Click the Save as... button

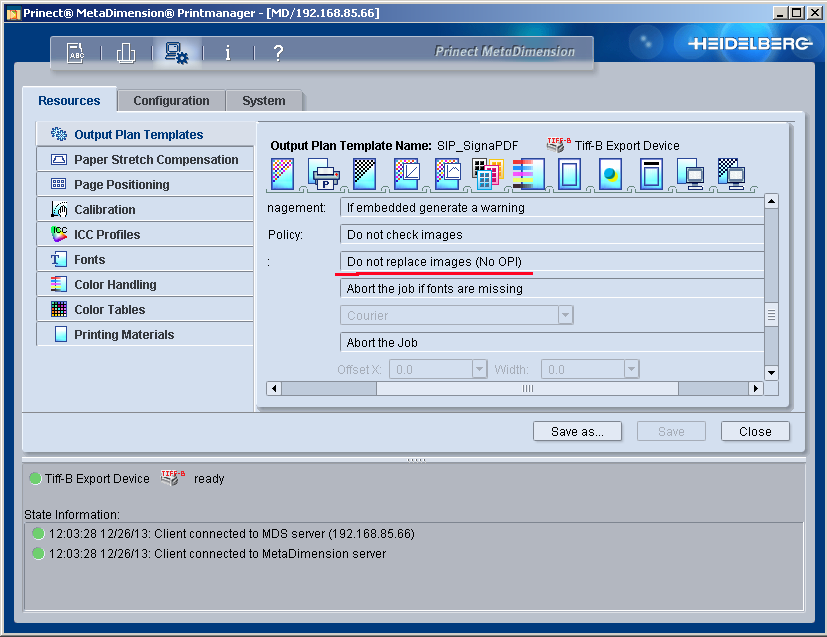point(577,431)
